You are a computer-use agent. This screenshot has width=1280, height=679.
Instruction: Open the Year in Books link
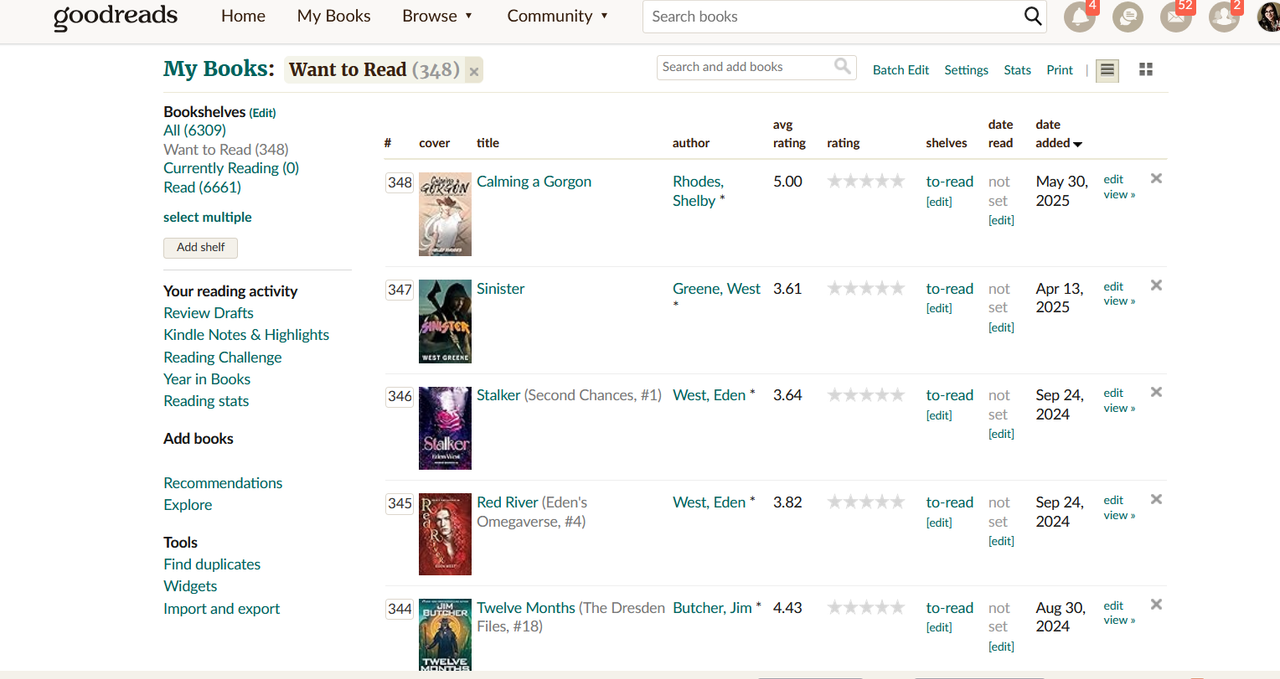207,379
